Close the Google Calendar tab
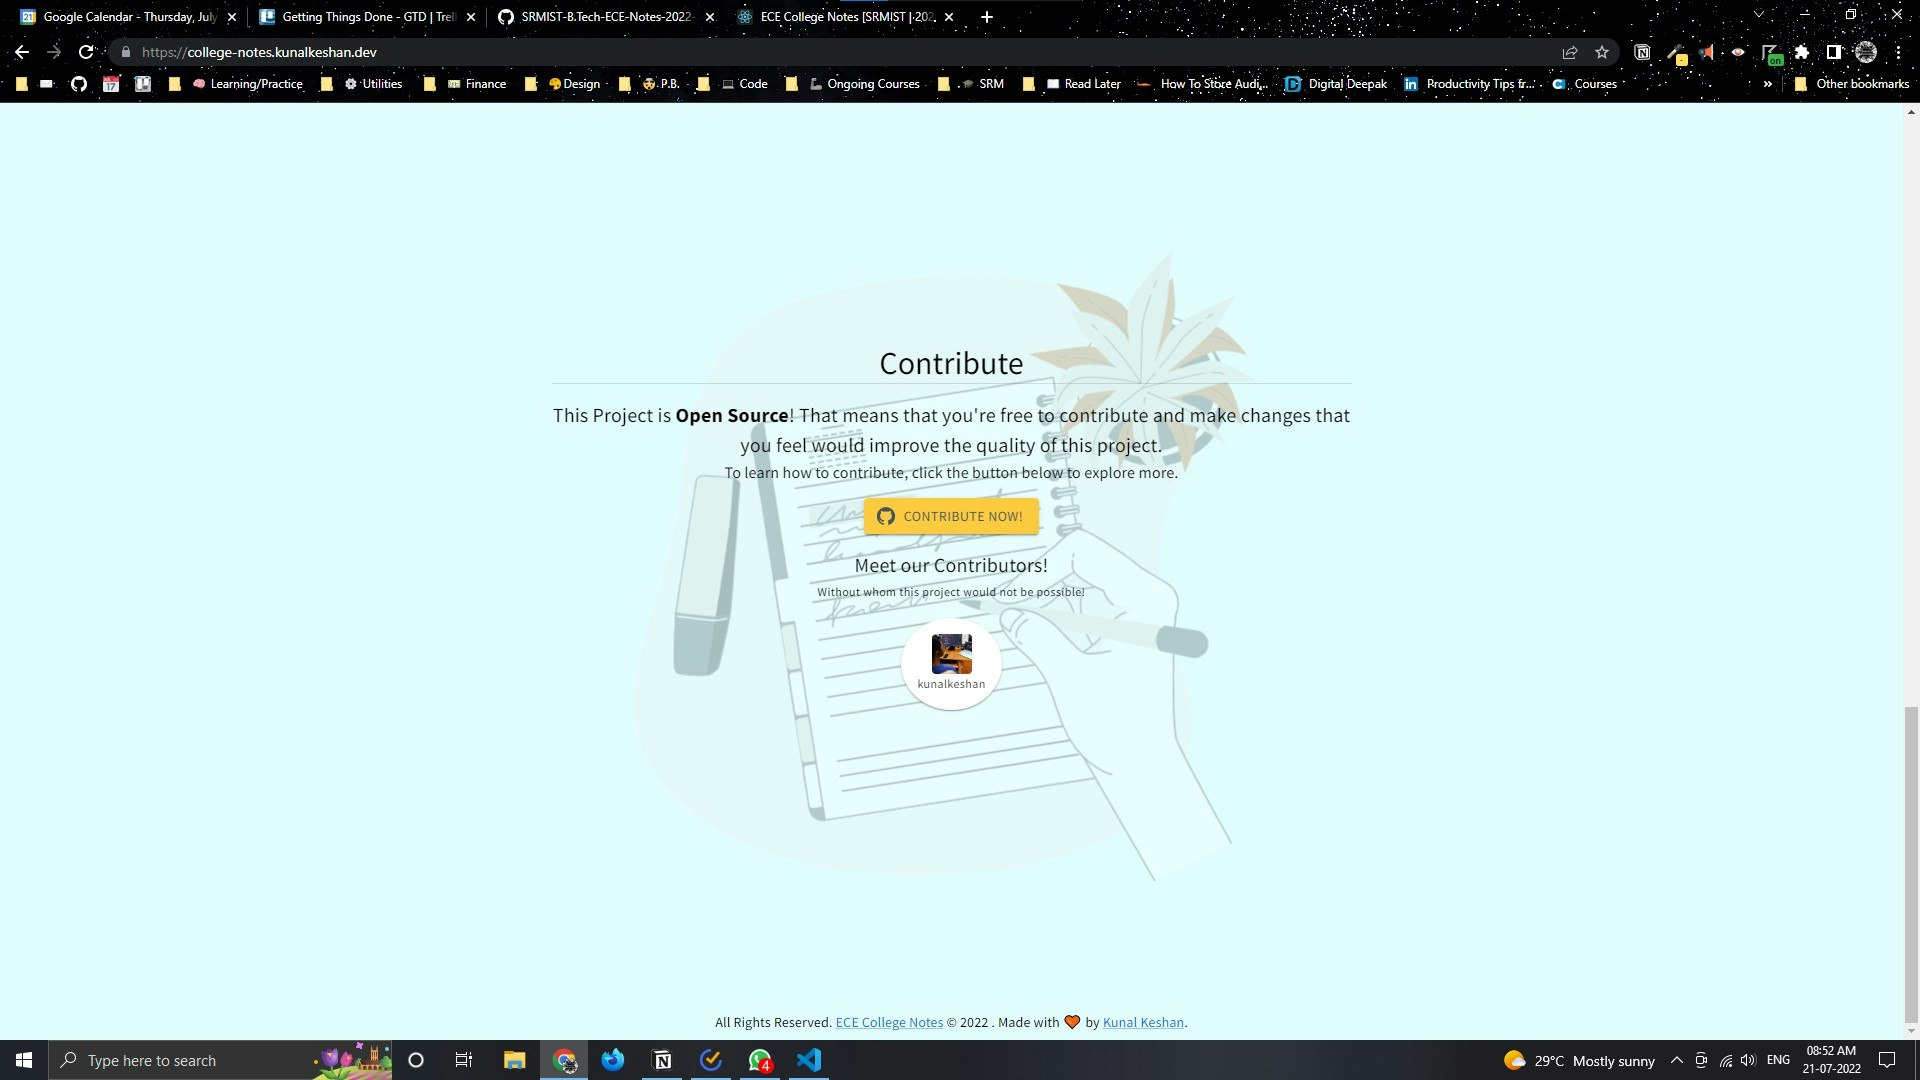 coord(232,17)
